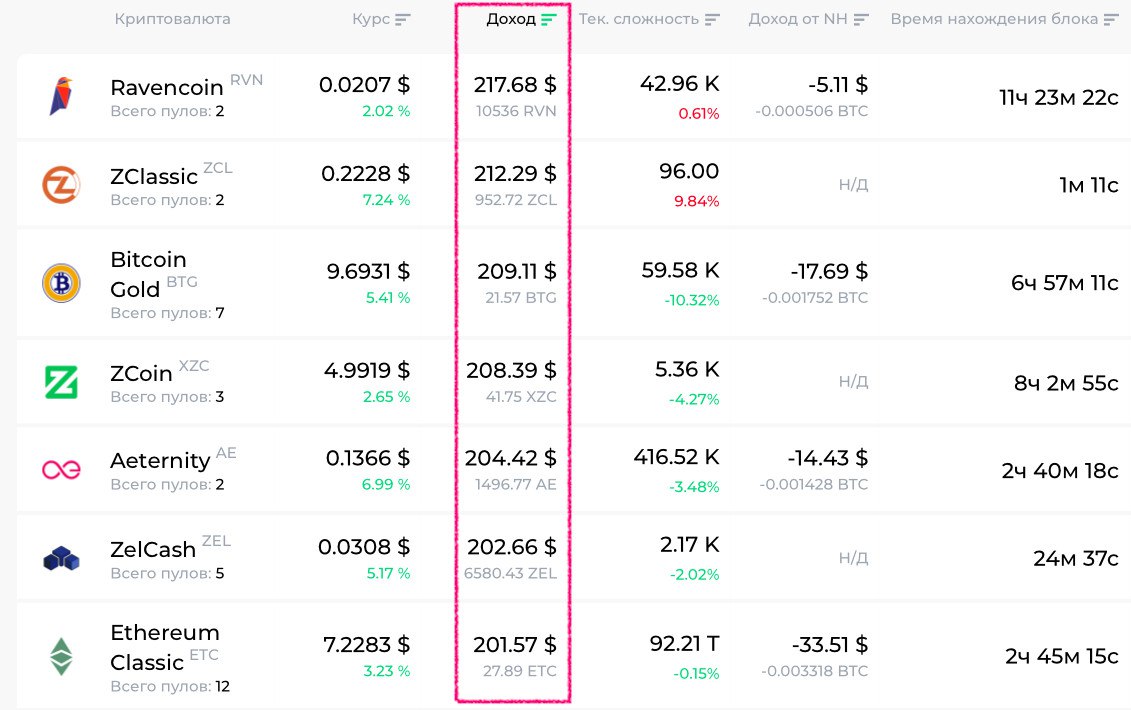Viewport: 1131px width, 710px height.
Task: Click the pink Aeternity infinity icon
Action: [x=60, y=469]
